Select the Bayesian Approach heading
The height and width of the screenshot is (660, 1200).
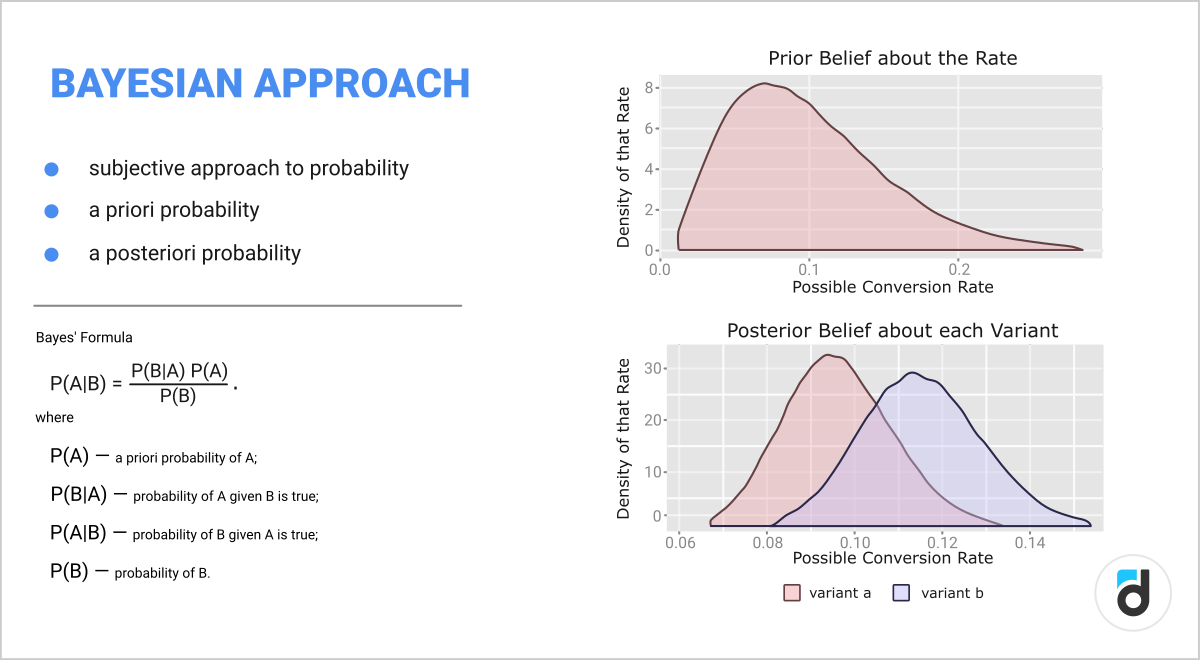(260, 84)
